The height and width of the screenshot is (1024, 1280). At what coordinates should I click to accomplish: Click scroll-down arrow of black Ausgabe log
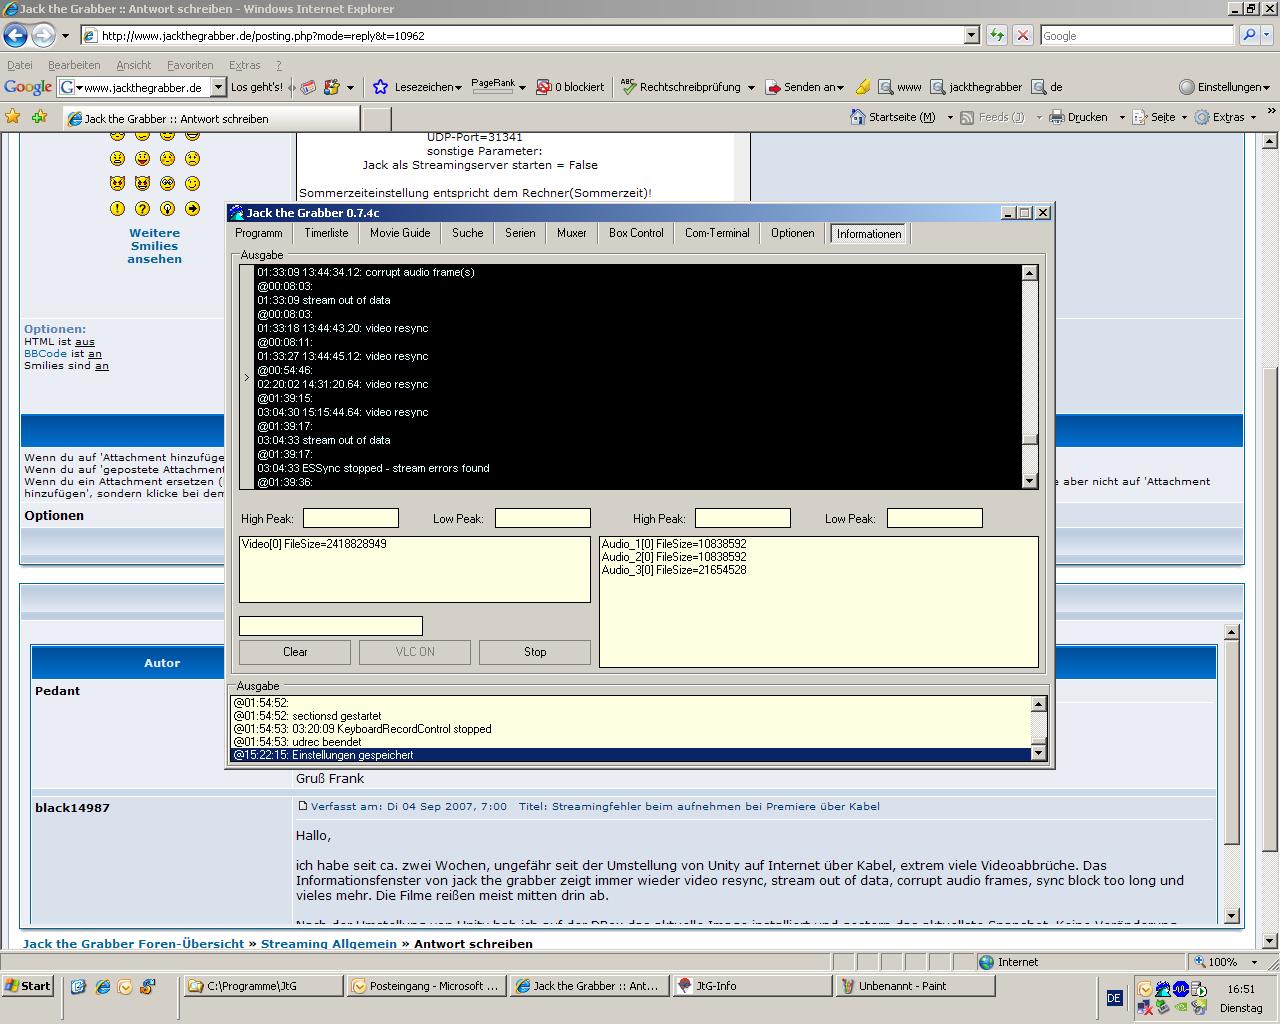click(x=1029, y=481)
